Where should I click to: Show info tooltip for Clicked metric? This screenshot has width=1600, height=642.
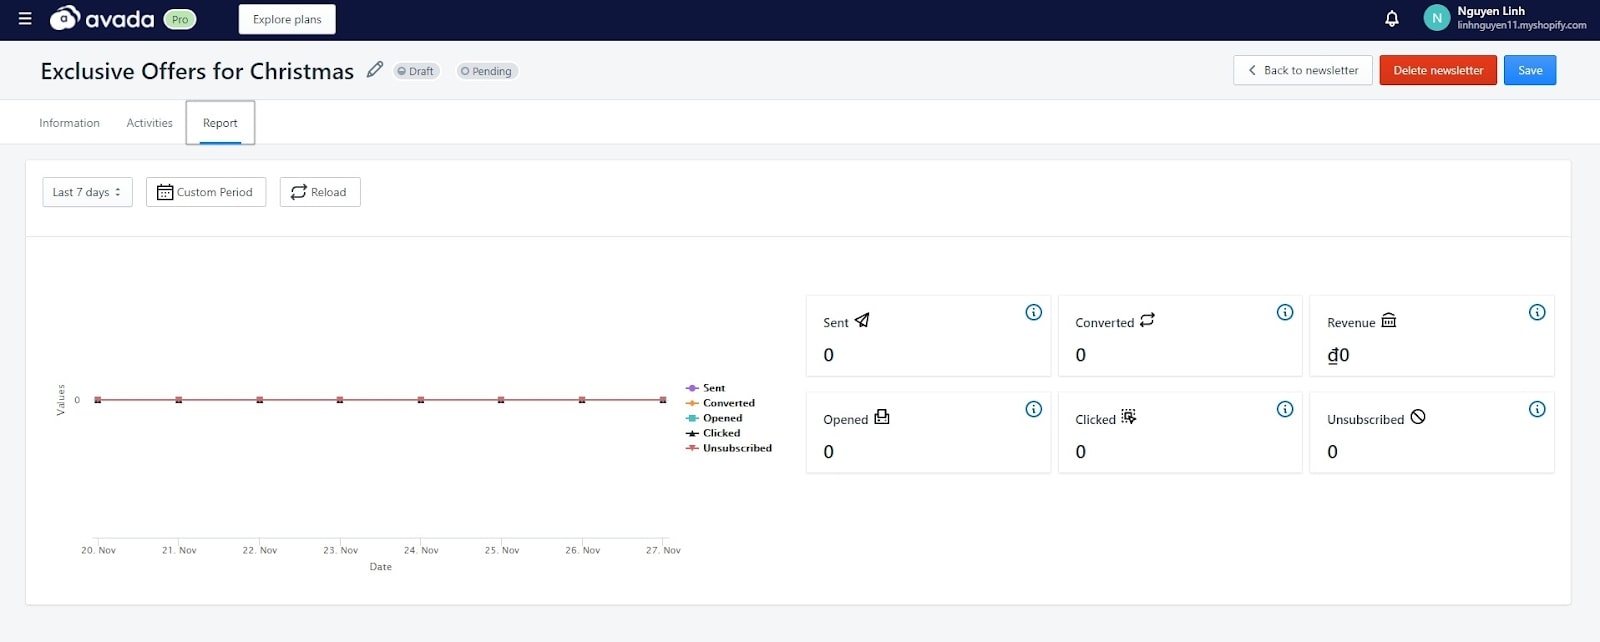(1285, 409)
